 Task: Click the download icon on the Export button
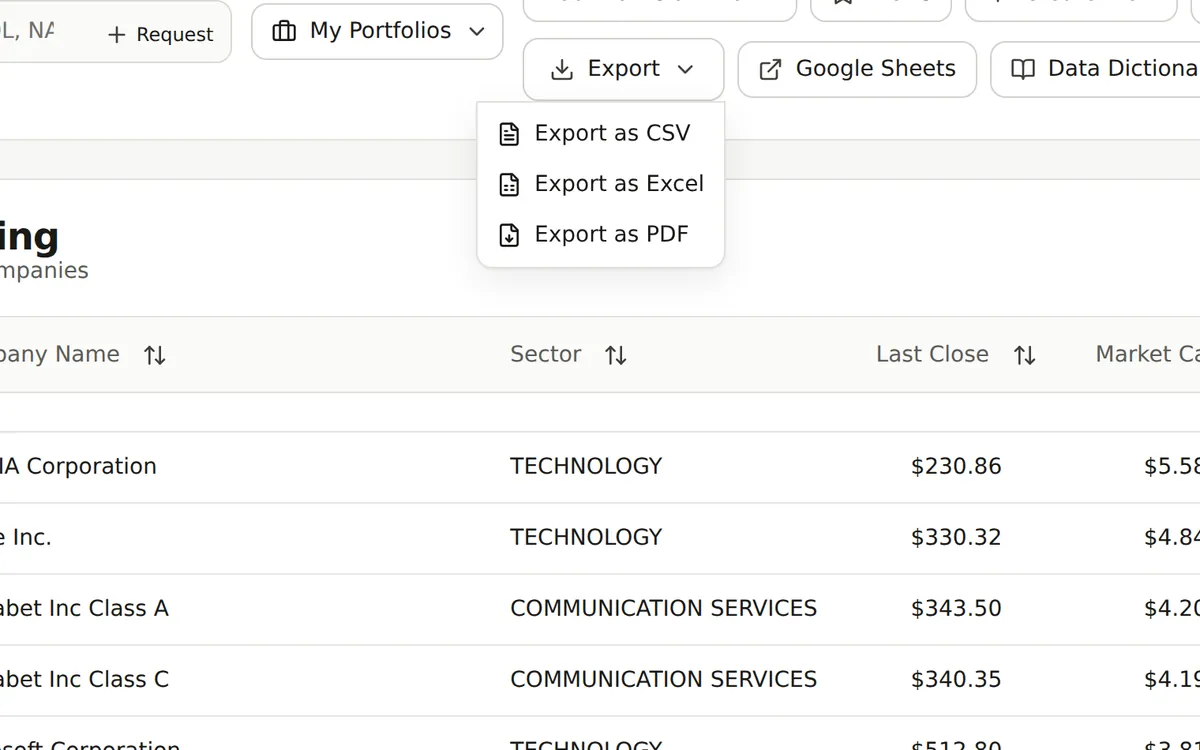tap(562, 69)
